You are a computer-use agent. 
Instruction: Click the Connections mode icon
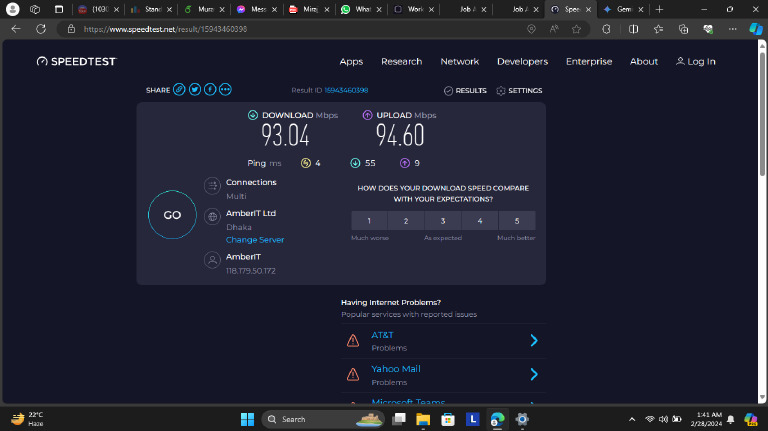coord(212,186)
